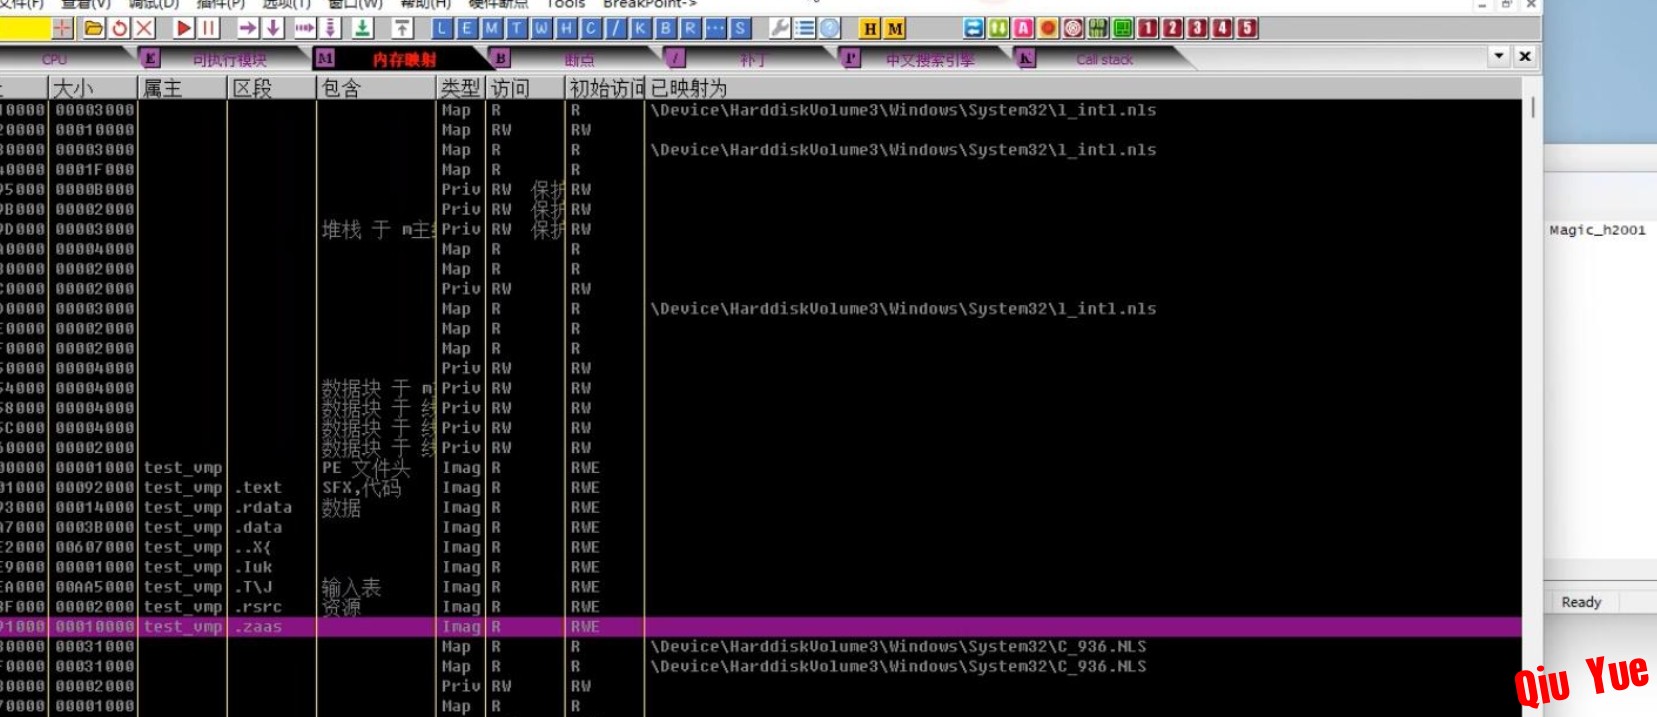Open appearance options list icon
The image size is (1657, 717).
click(x=804, y=28)
